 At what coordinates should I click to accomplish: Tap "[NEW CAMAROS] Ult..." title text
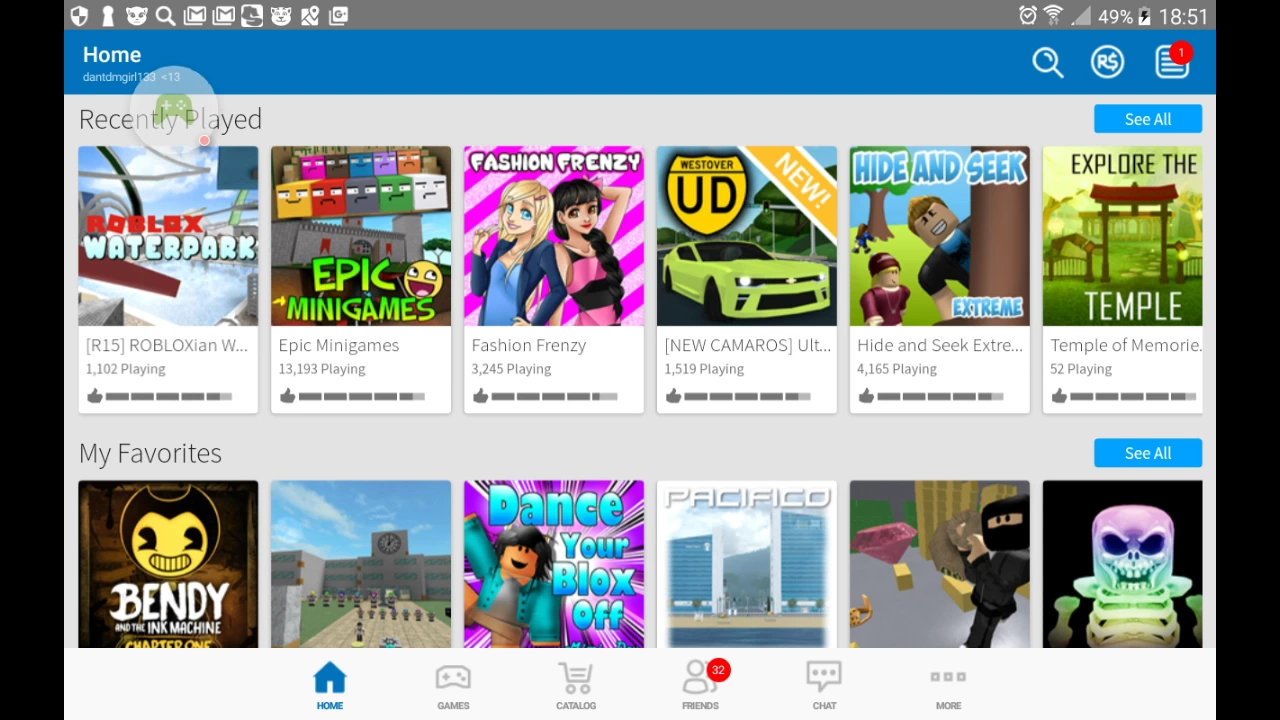(x=748, y=345)
